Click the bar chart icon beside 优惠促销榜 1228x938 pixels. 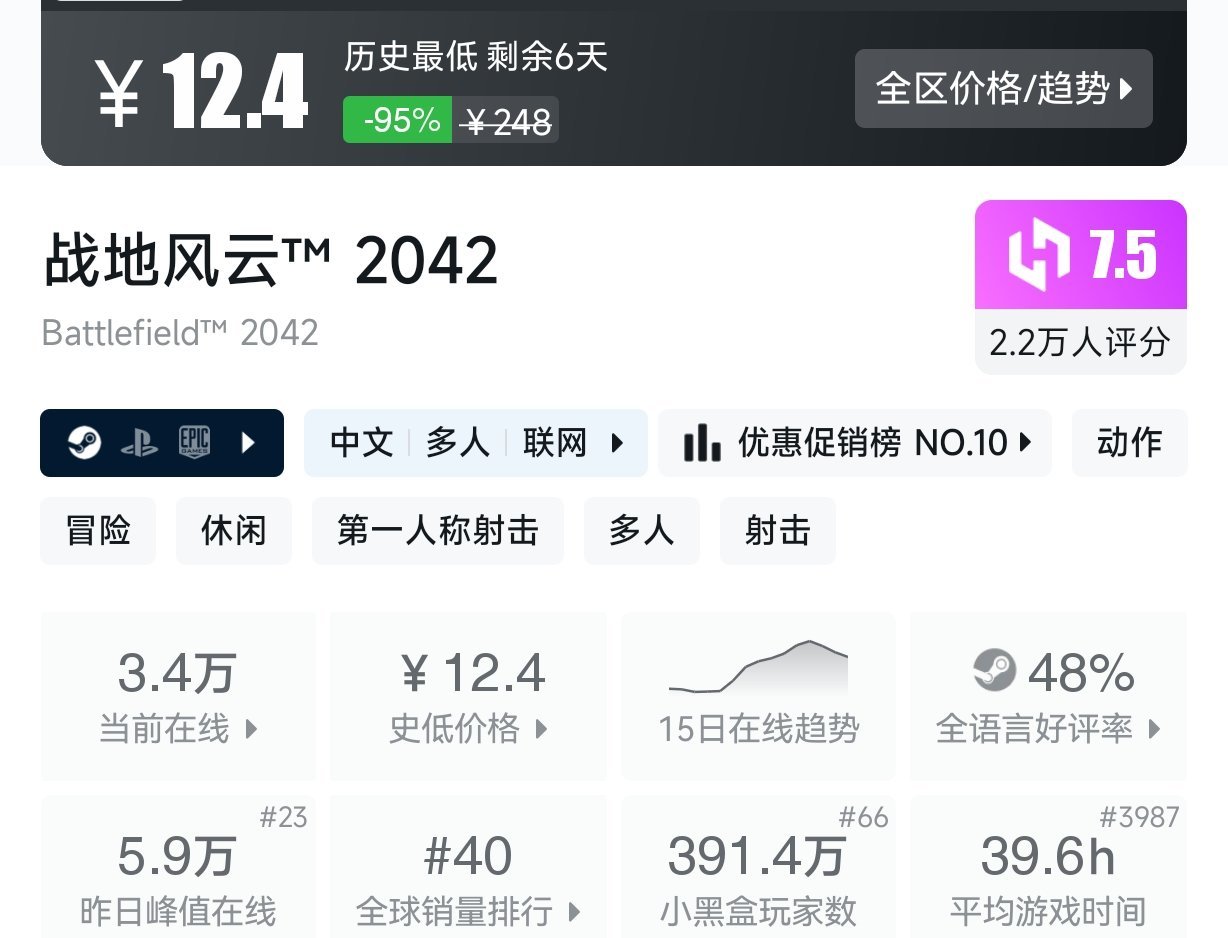click(x=702, y=442)
